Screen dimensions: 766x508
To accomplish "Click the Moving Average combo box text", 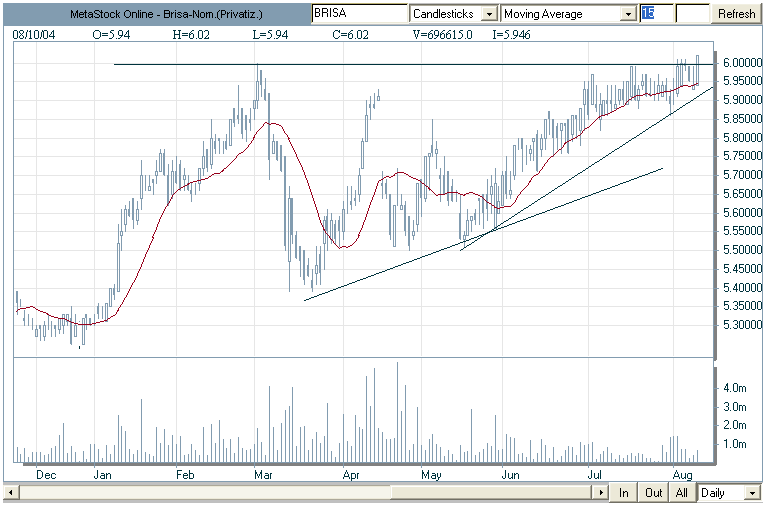I will coord(543,14).
